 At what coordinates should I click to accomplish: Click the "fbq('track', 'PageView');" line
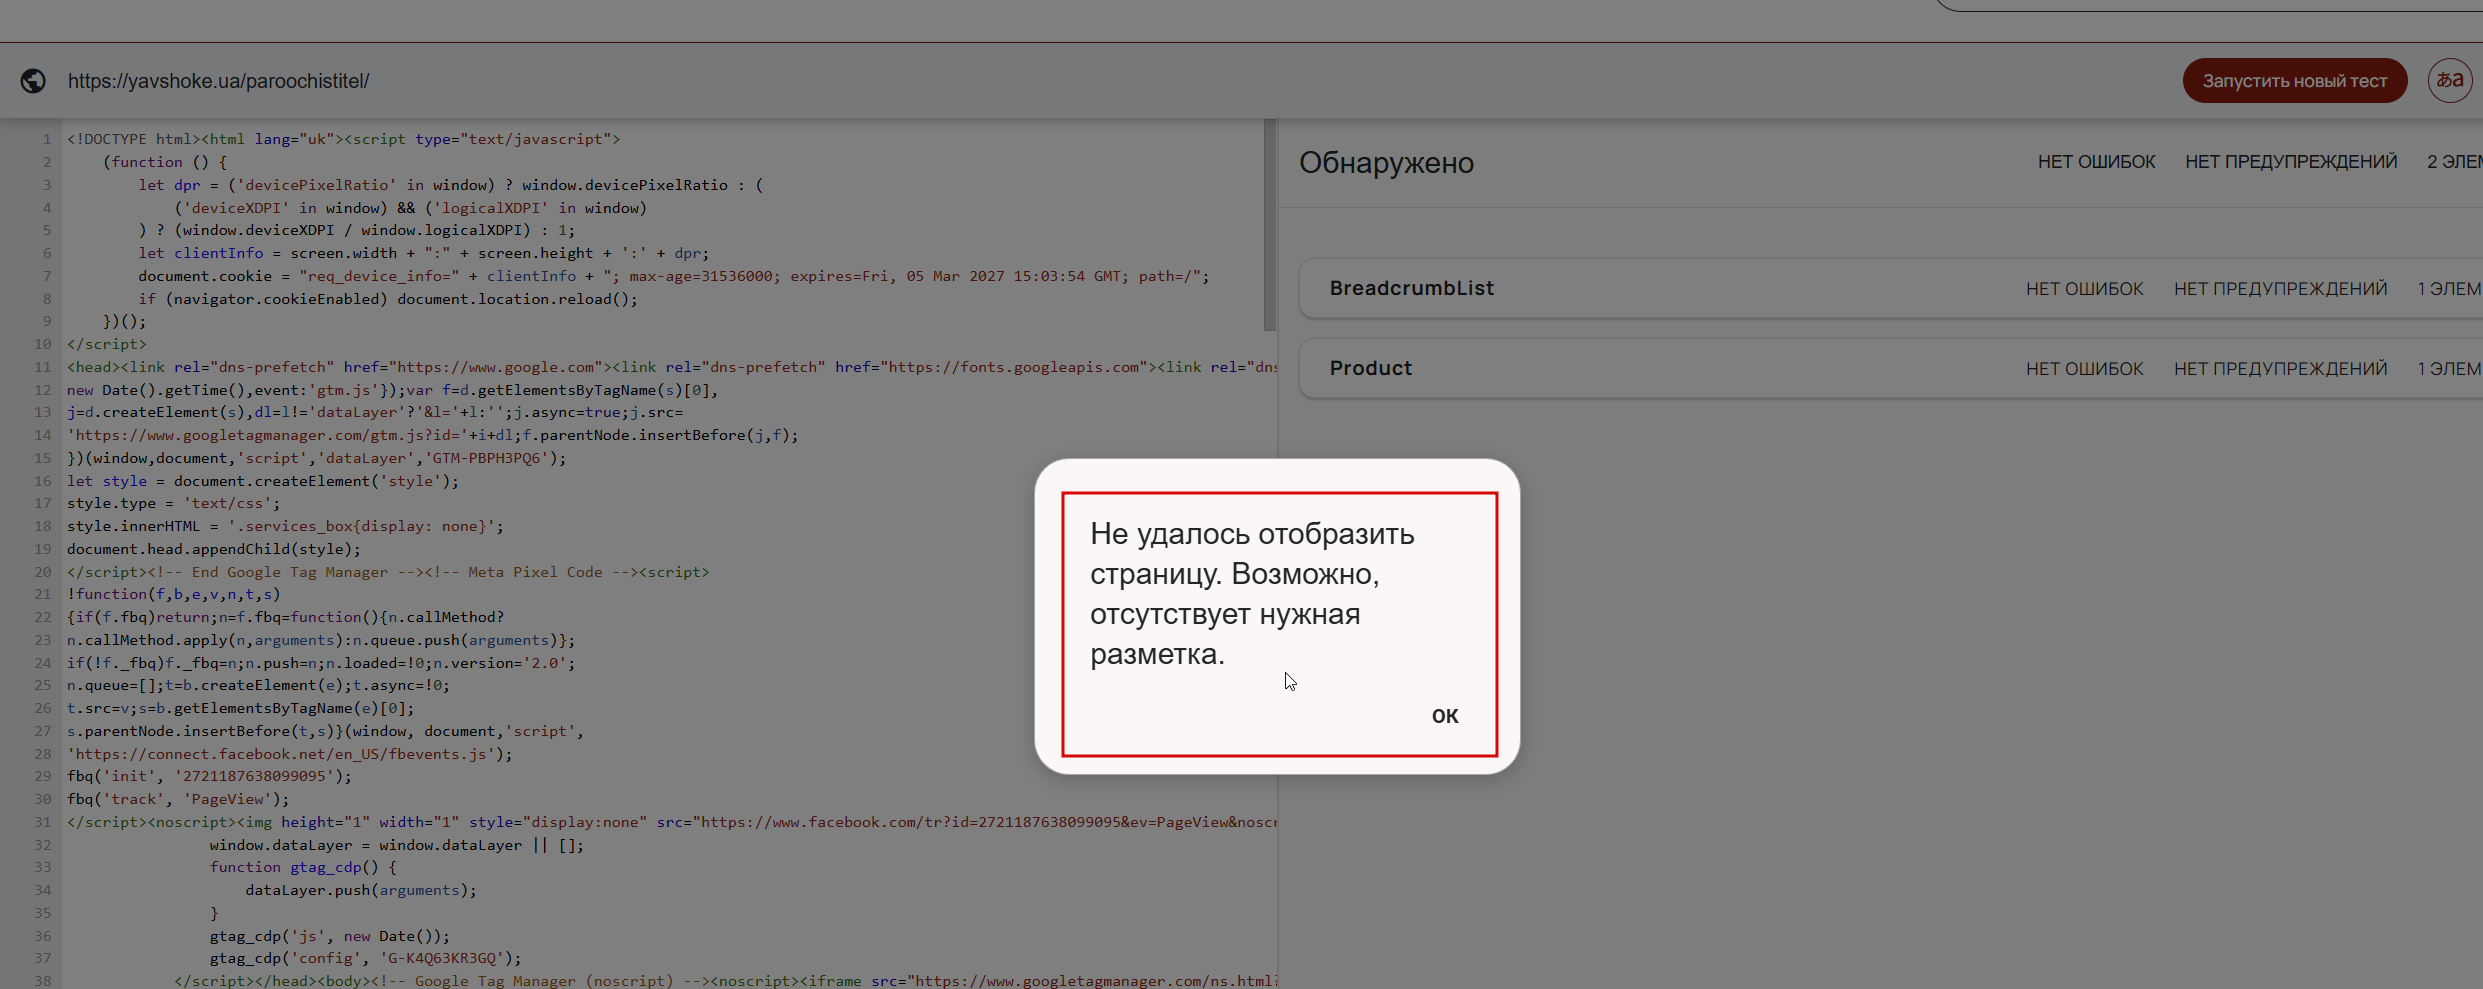point(178,799)
